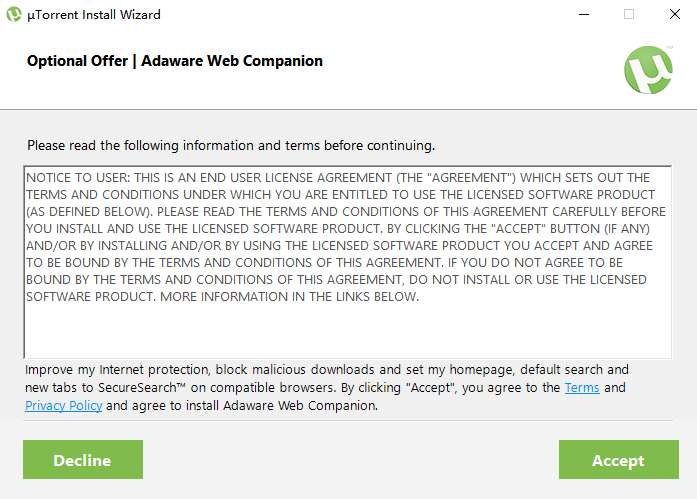Click the greyed-out maximize window button
697x499 pixels.
(x=629, y=15)
